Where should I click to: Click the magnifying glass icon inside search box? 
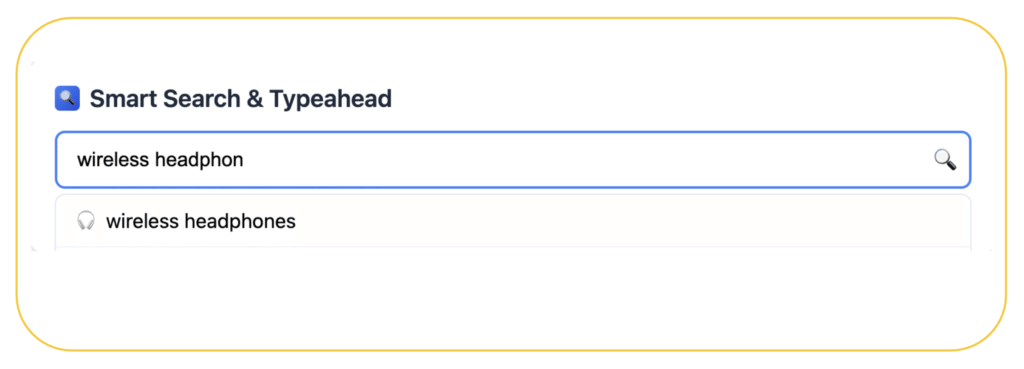pos(944,159)
